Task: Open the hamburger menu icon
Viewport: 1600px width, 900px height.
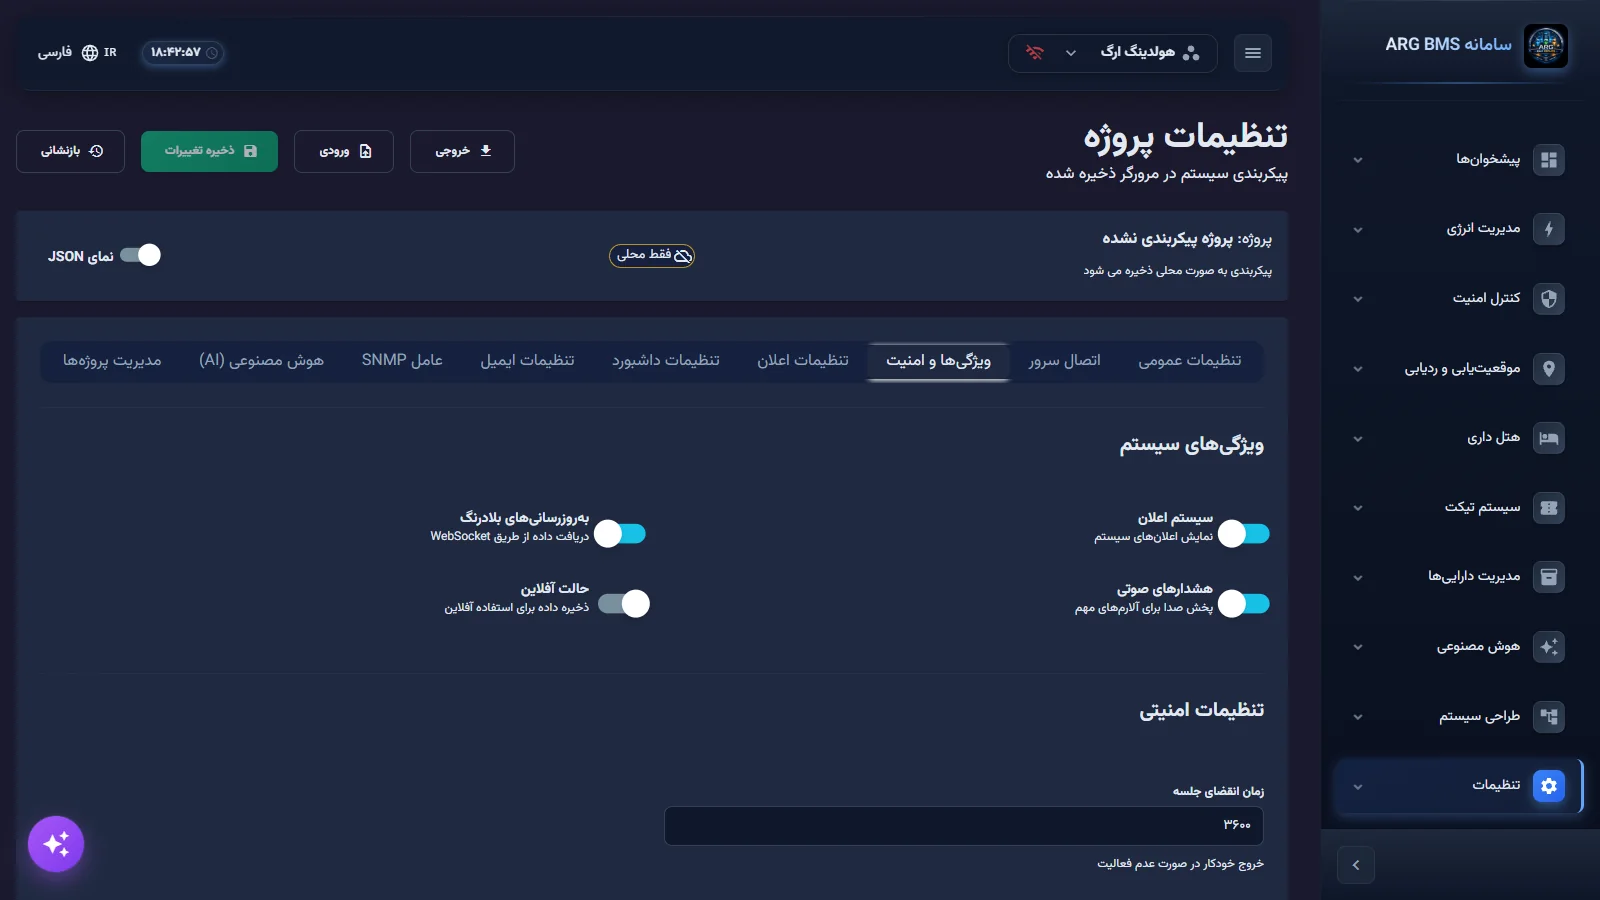Action: pos(1252,53)
